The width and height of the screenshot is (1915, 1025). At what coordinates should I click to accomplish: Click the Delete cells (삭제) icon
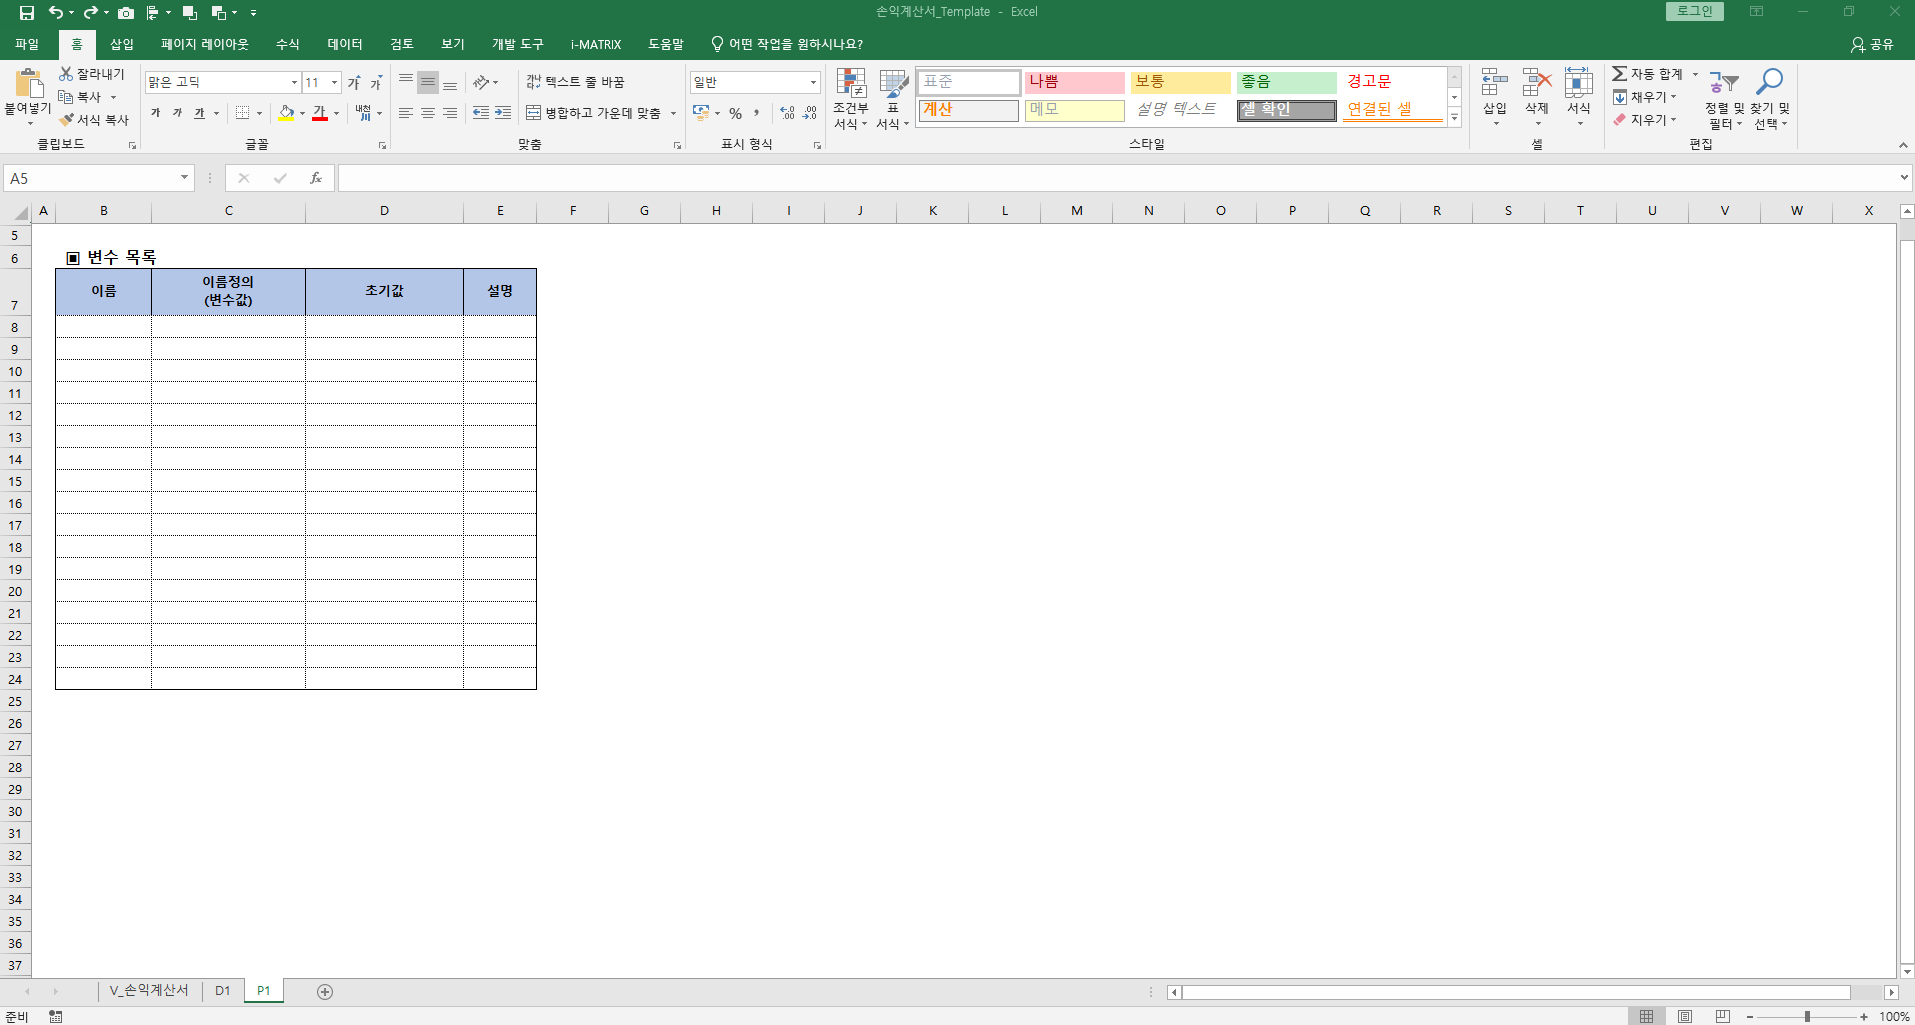point(1536,84)
